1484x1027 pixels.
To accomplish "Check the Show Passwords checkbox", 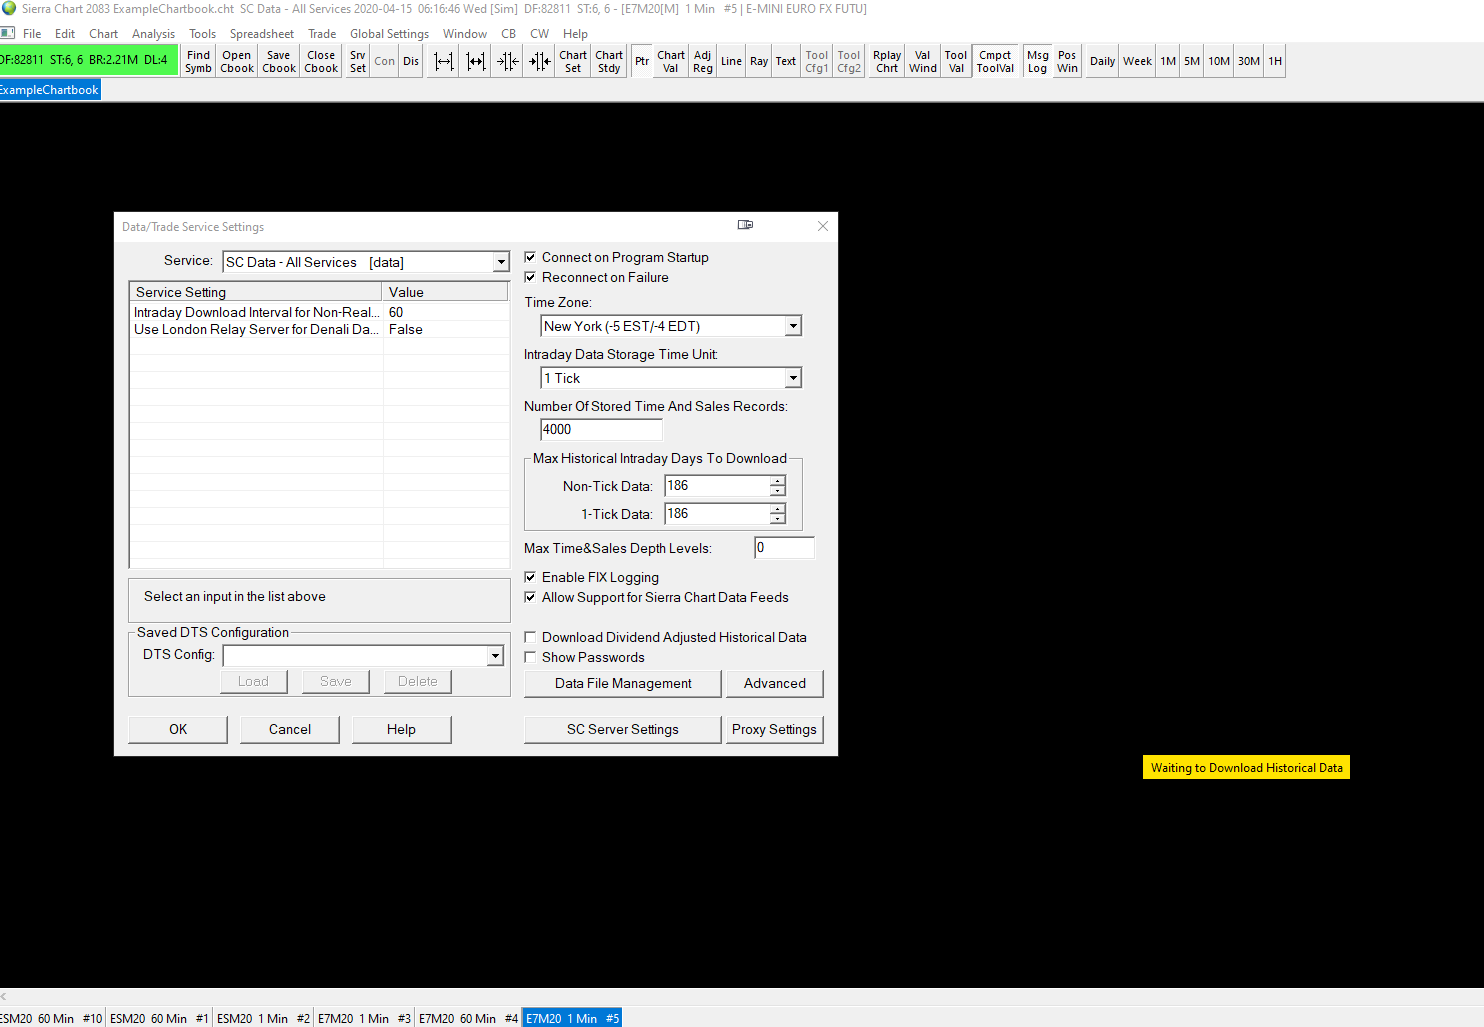I will coord(530,657).
